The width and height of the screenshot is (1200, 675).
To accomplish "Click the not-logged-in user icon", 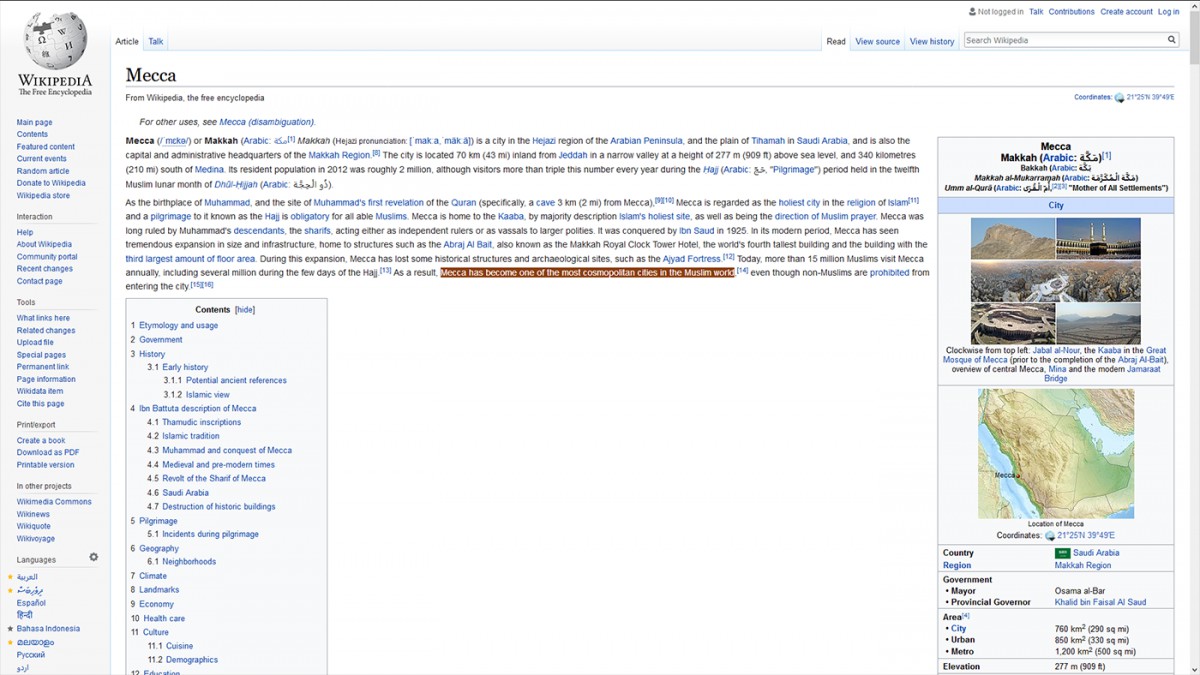I will pos(972,12).
